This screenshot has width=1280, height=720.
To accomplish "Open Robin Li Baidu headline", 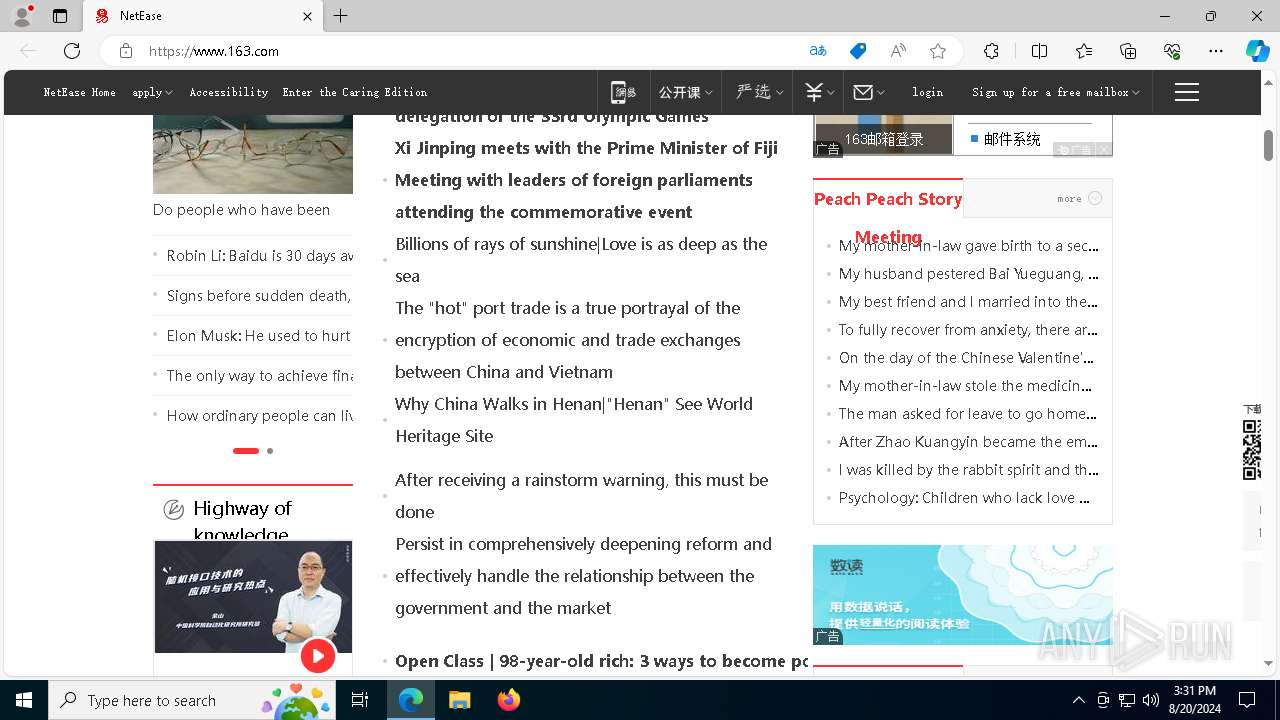I will coord(260,256).
